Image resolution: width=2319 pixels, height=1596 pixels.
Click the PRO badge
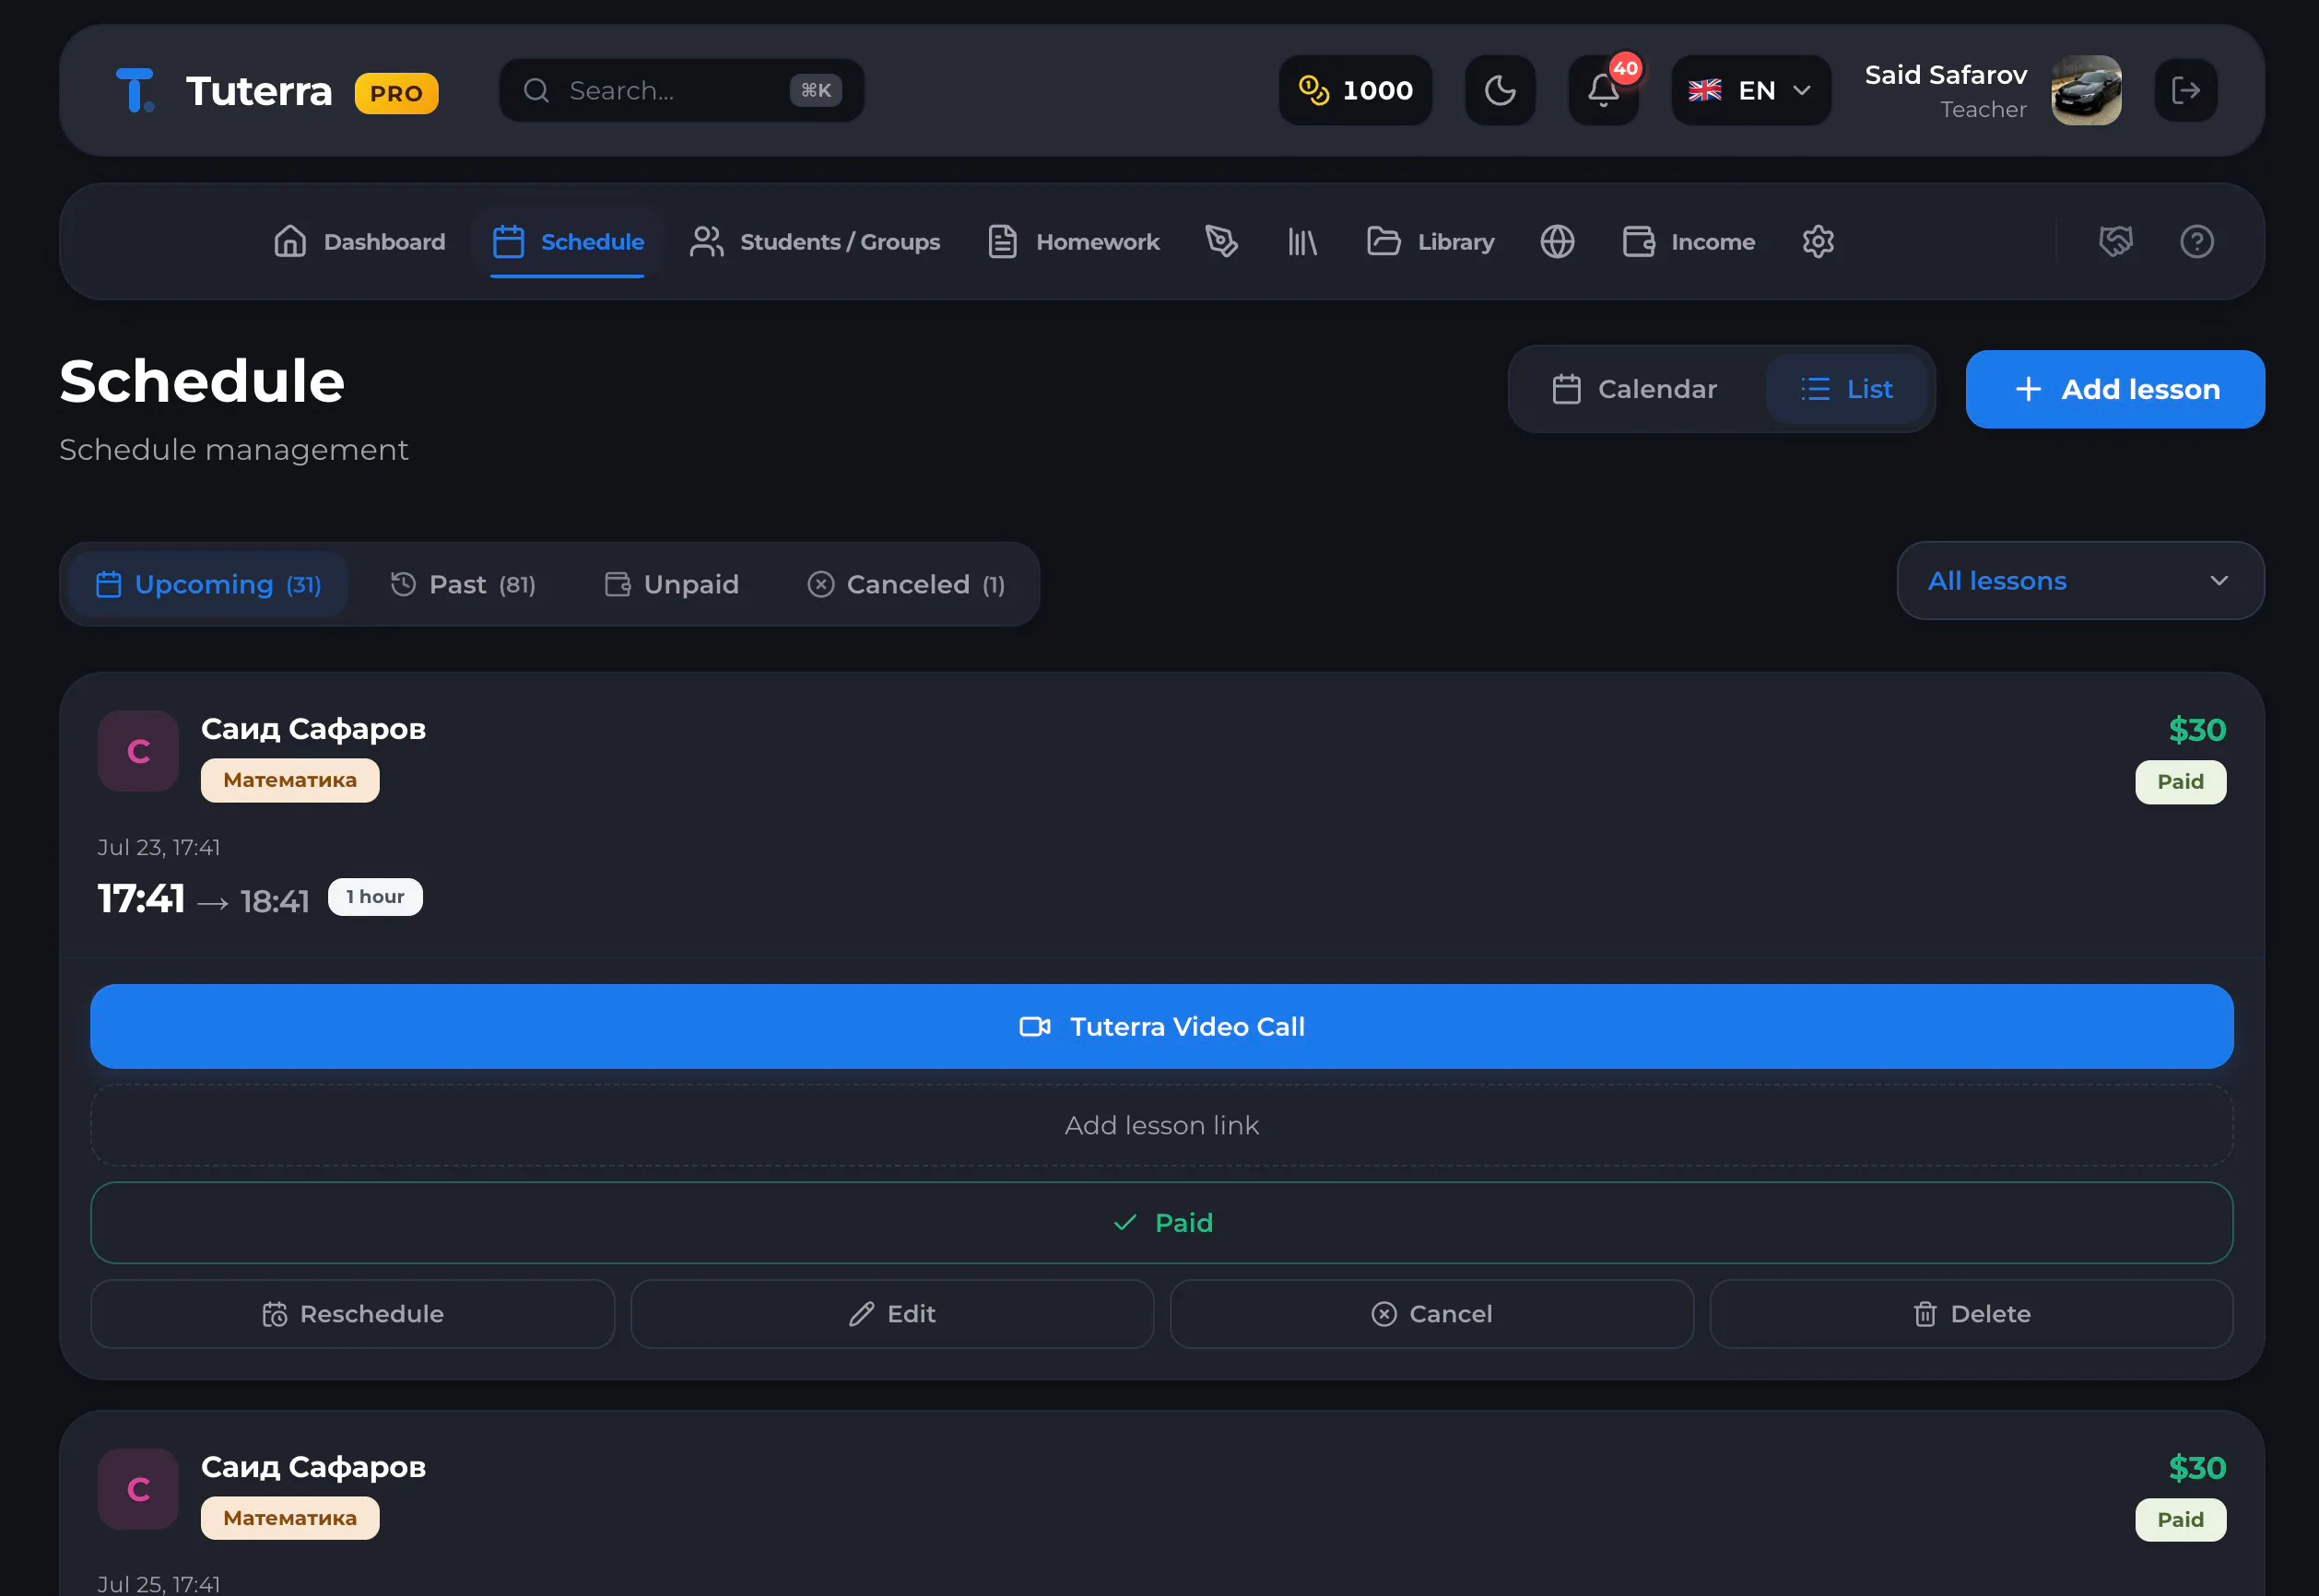396,93
